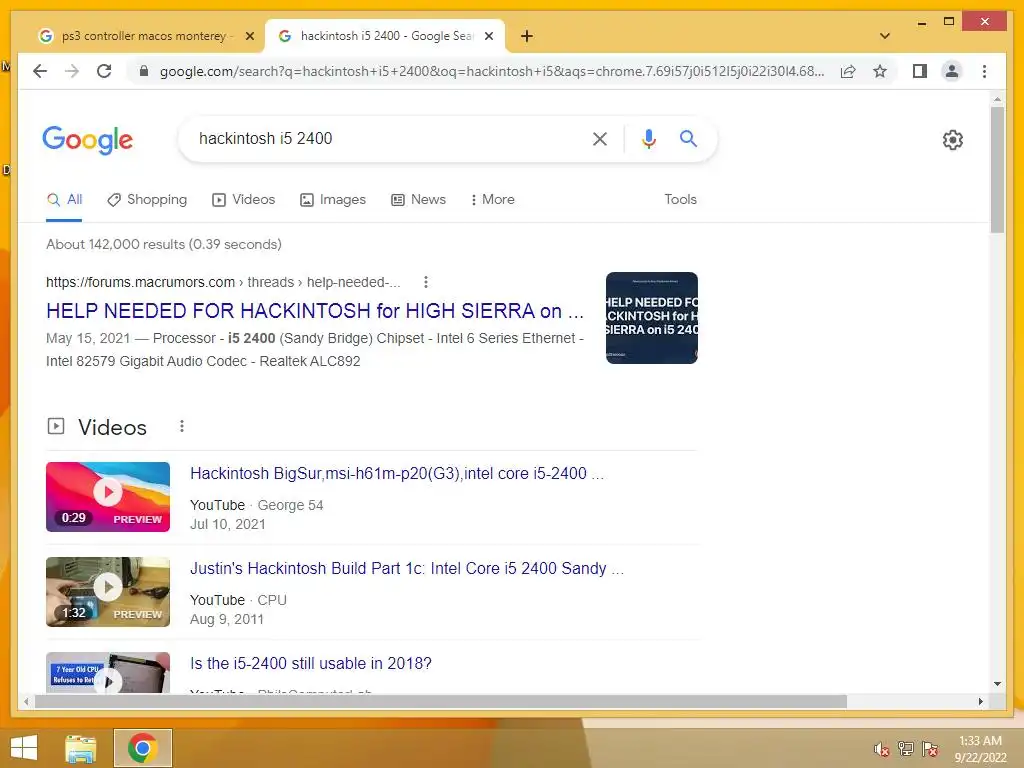1024x768 pixels.
Task: Click the Aug 9, 2011 video date
Action: (227, 619)
